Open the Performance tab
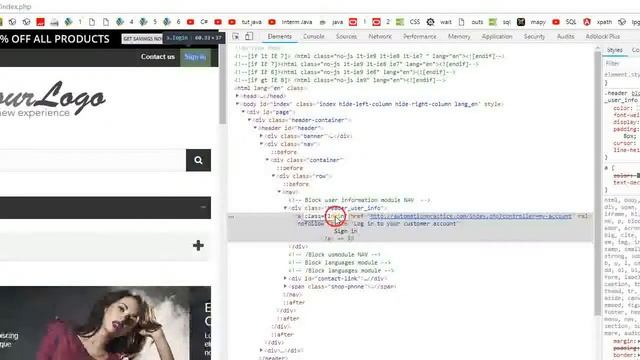640x360 pixels. point(420,37)
